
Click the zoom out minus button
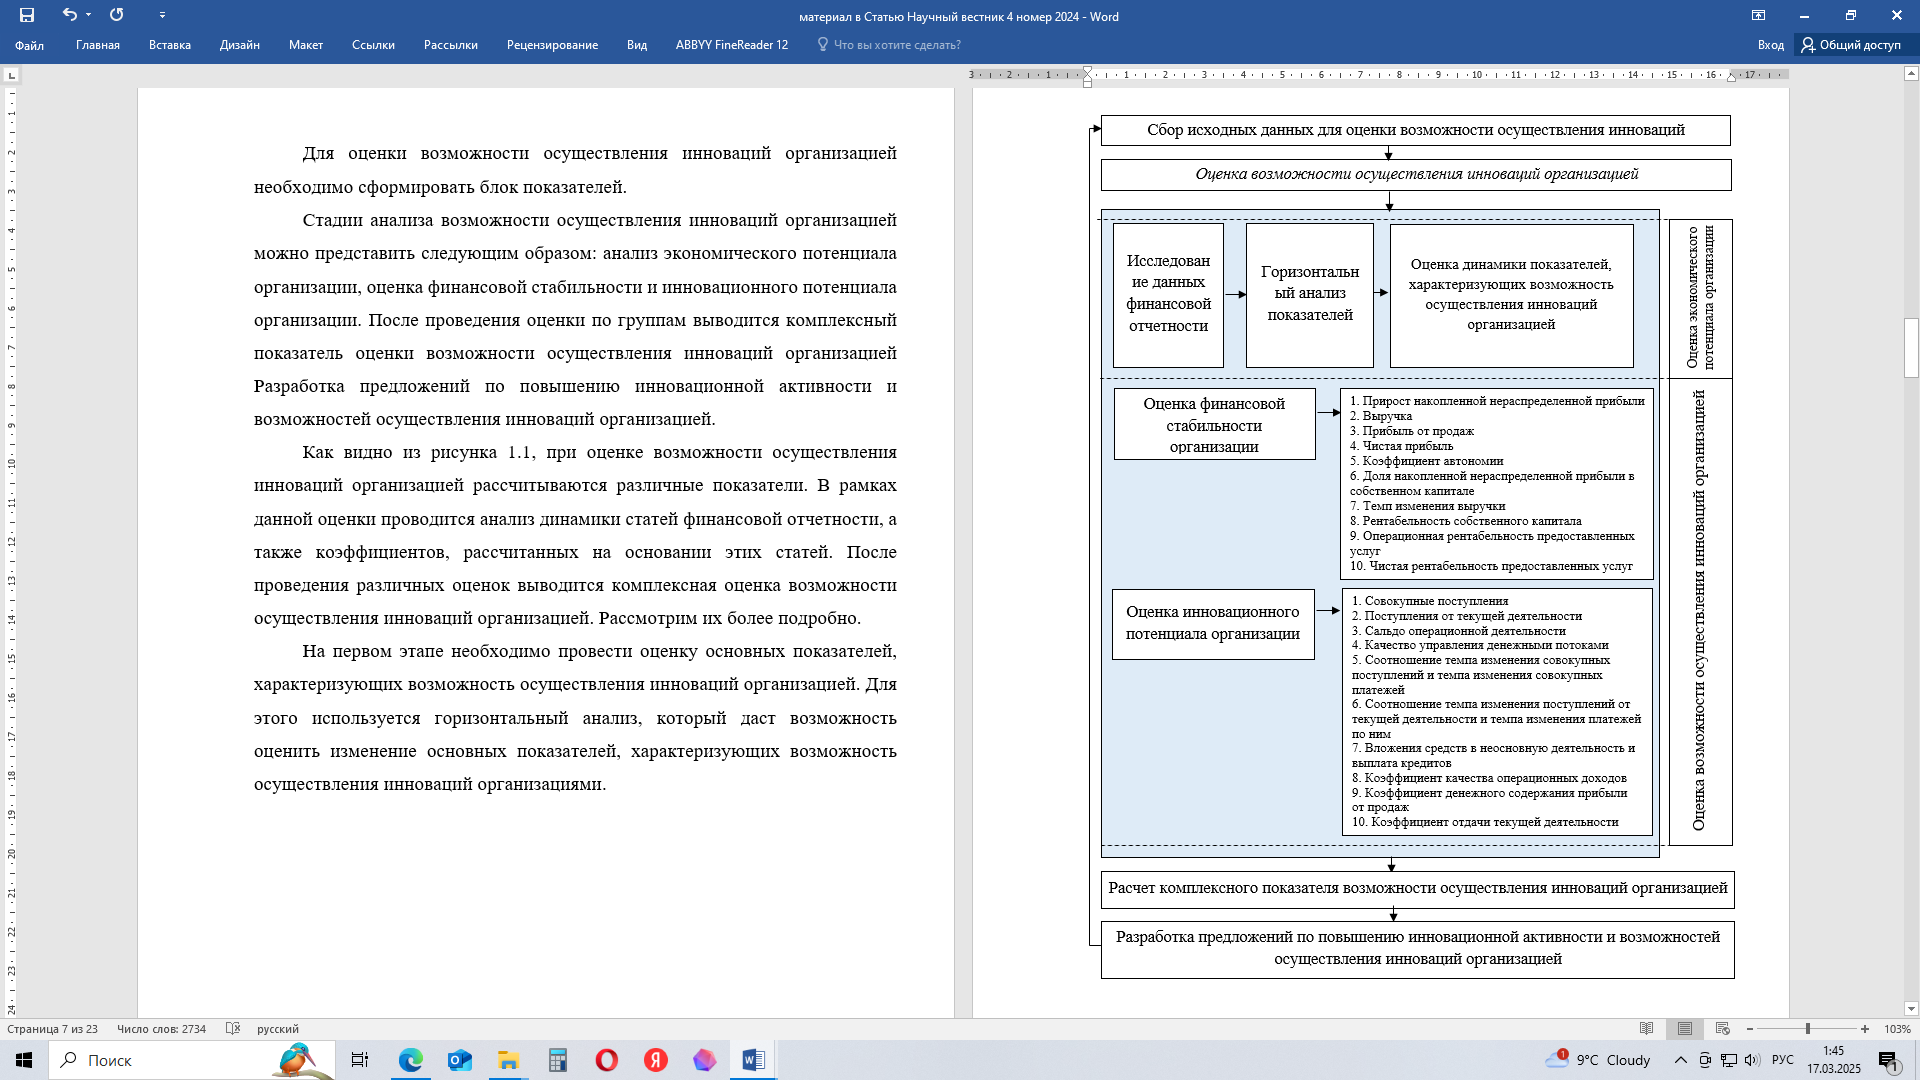pyautogui.click(x=1750, y=1029)
